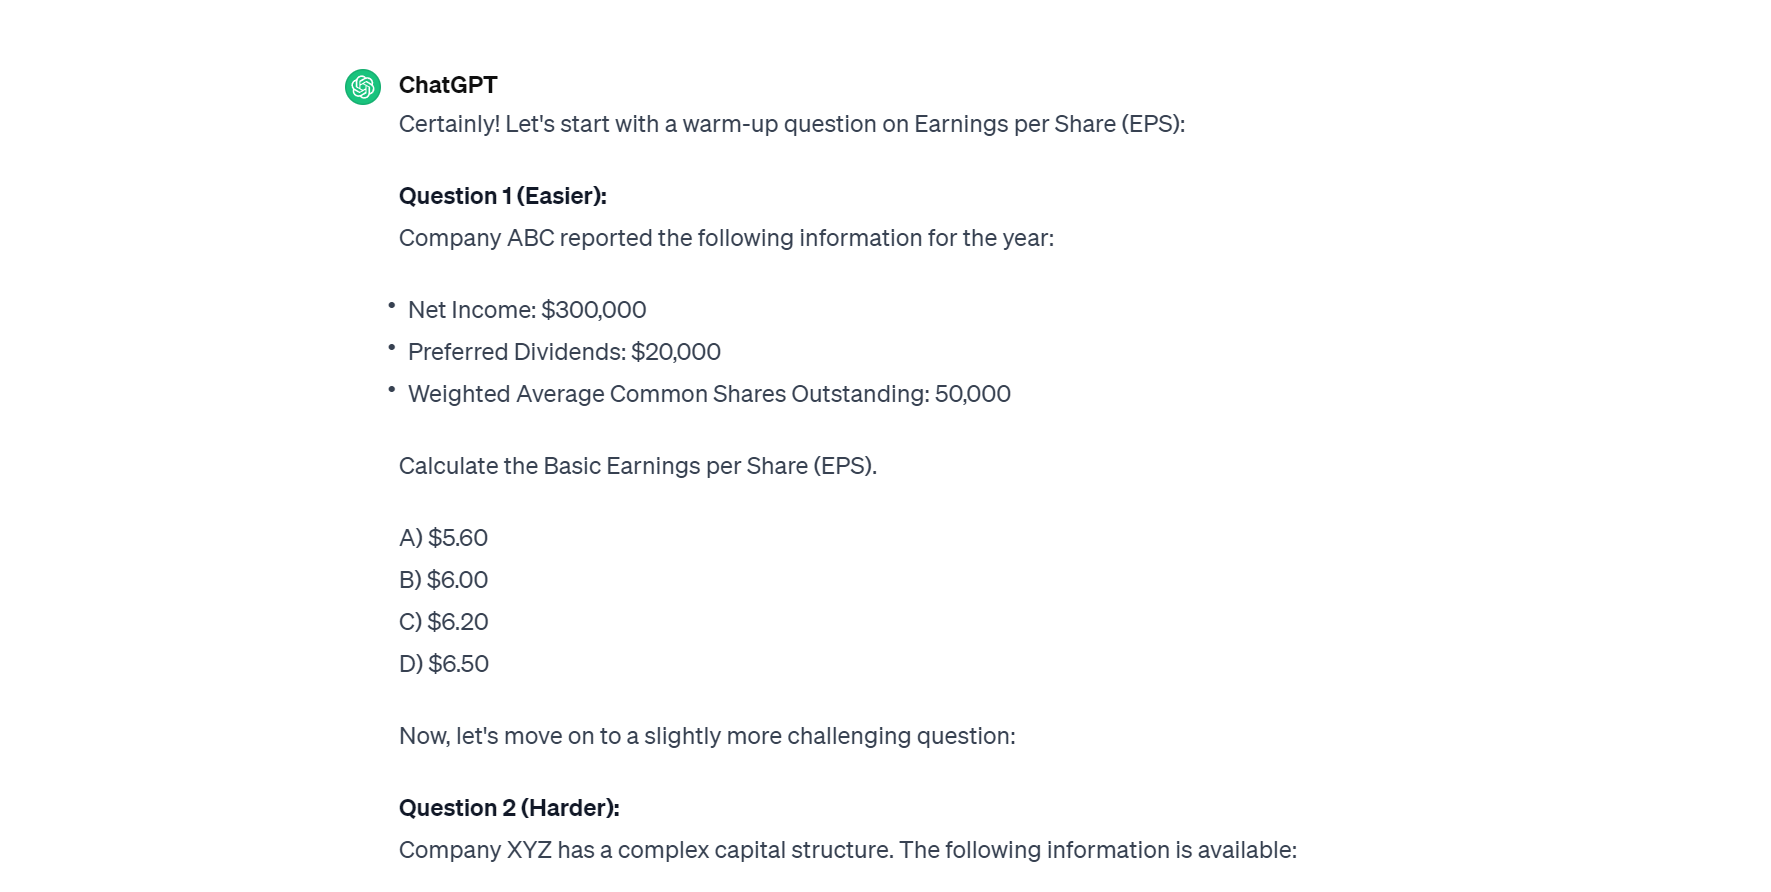Click the bullet dot before Weighted Average
The width and height of the screenshot is (1771, 892).
pyautogui.click(x=392, y=389)
